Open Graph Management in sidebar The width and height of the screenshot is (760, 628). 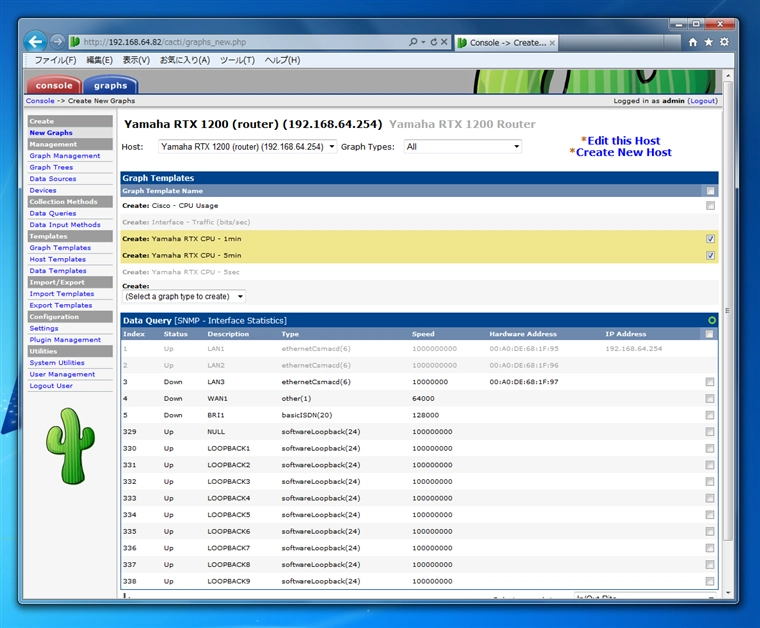pos(64,156)
